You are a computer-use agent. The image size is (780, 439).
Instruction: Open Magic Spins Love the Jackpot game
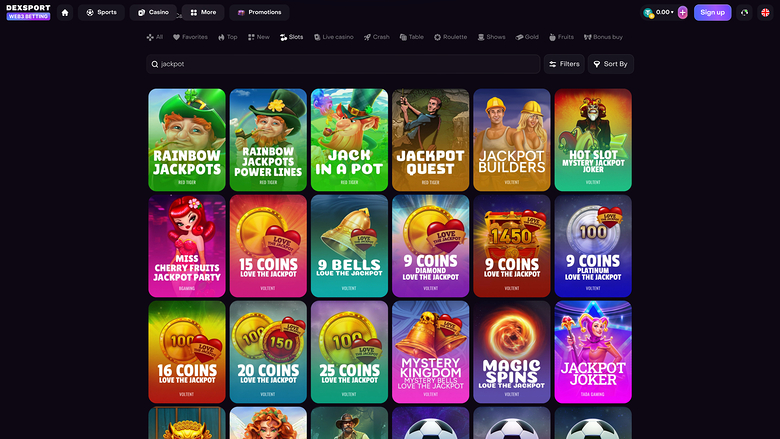(512, 352)
